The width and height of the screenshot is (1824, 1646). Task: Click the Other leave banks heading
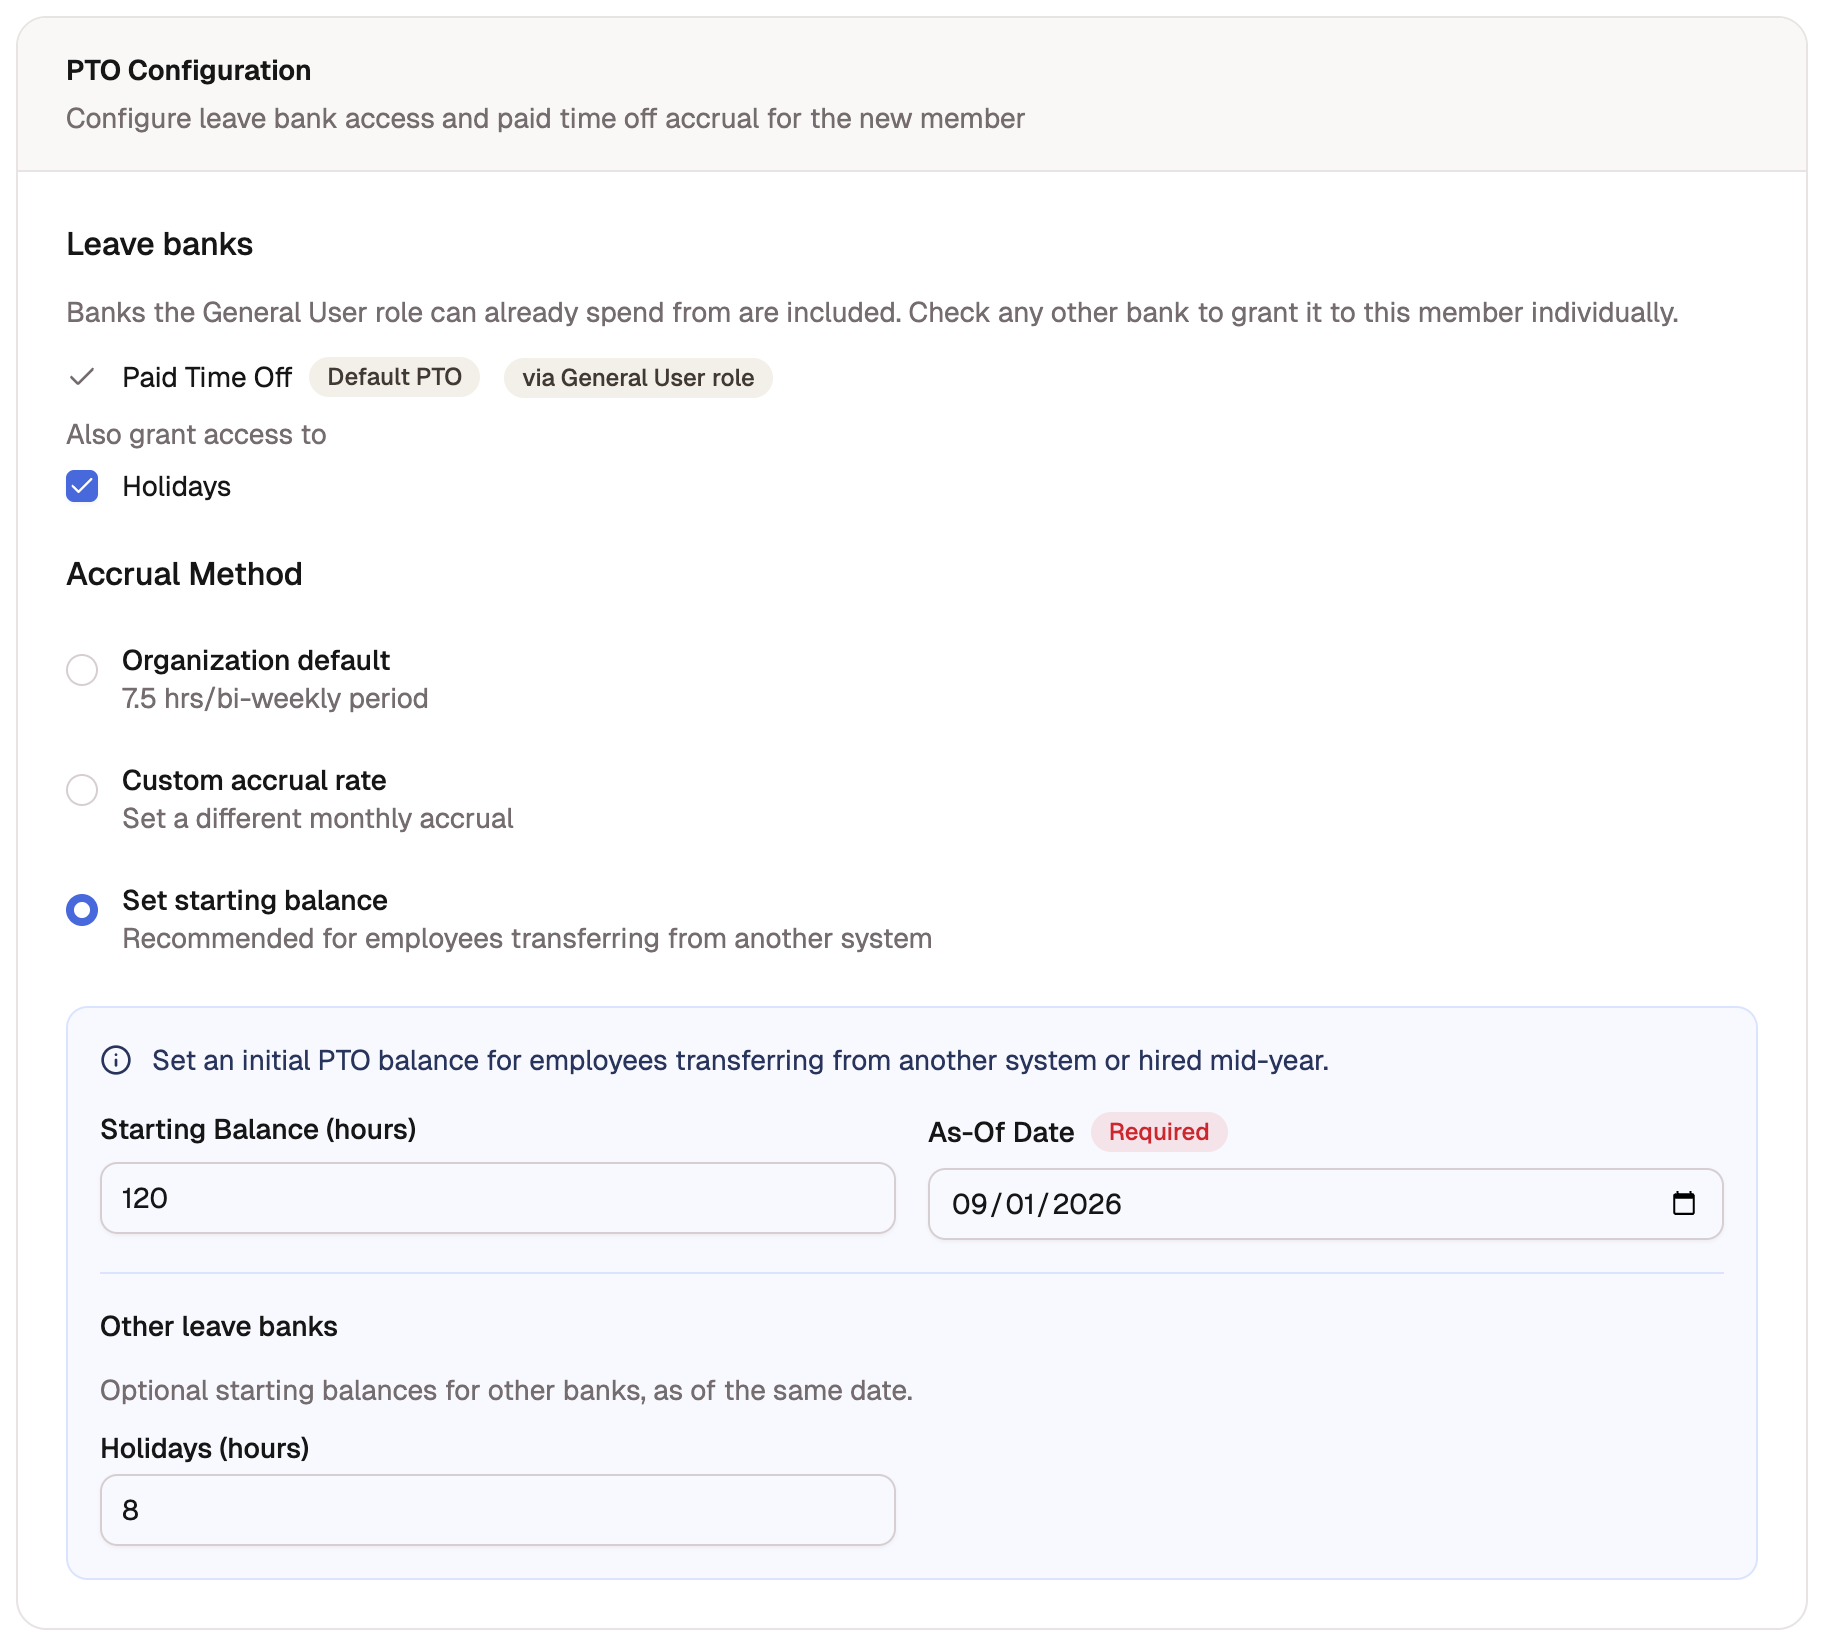click(x=218, y=1326)
